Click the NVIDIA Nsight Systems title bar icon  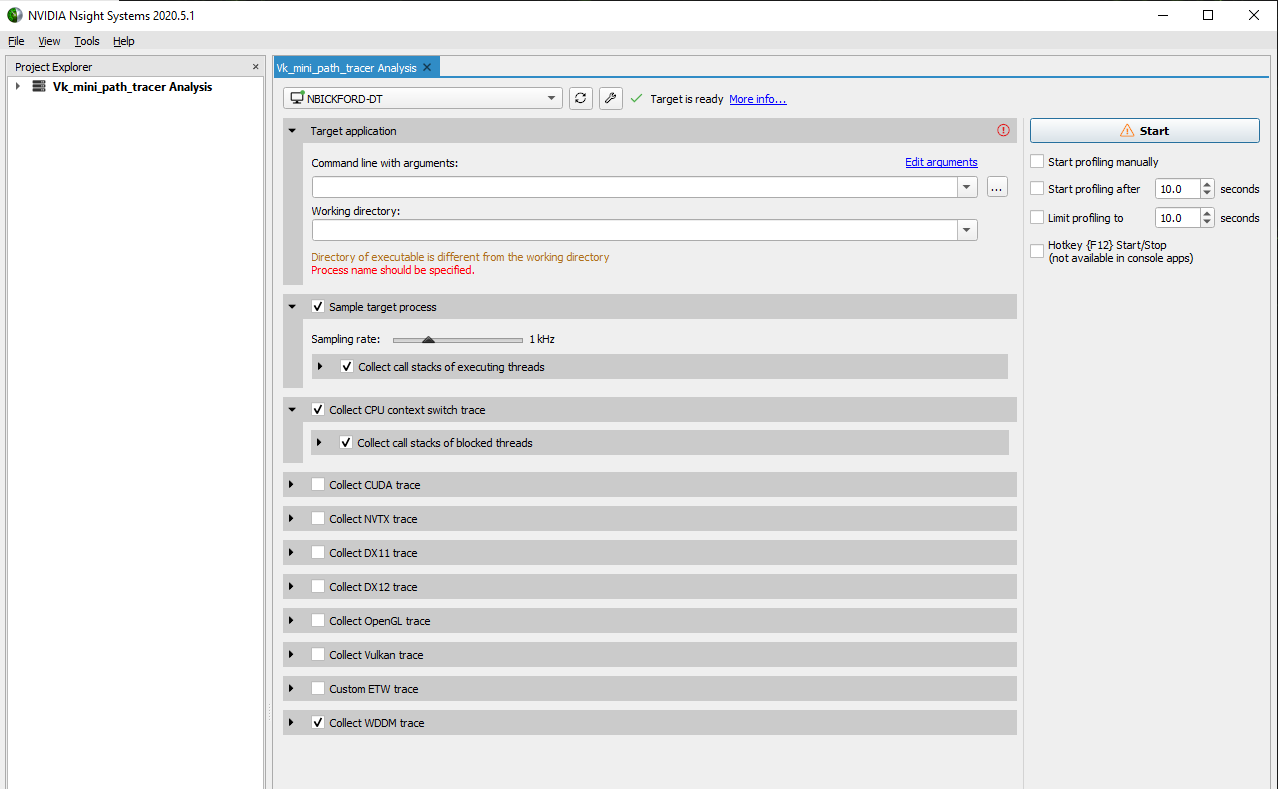[x=14, y=15]
